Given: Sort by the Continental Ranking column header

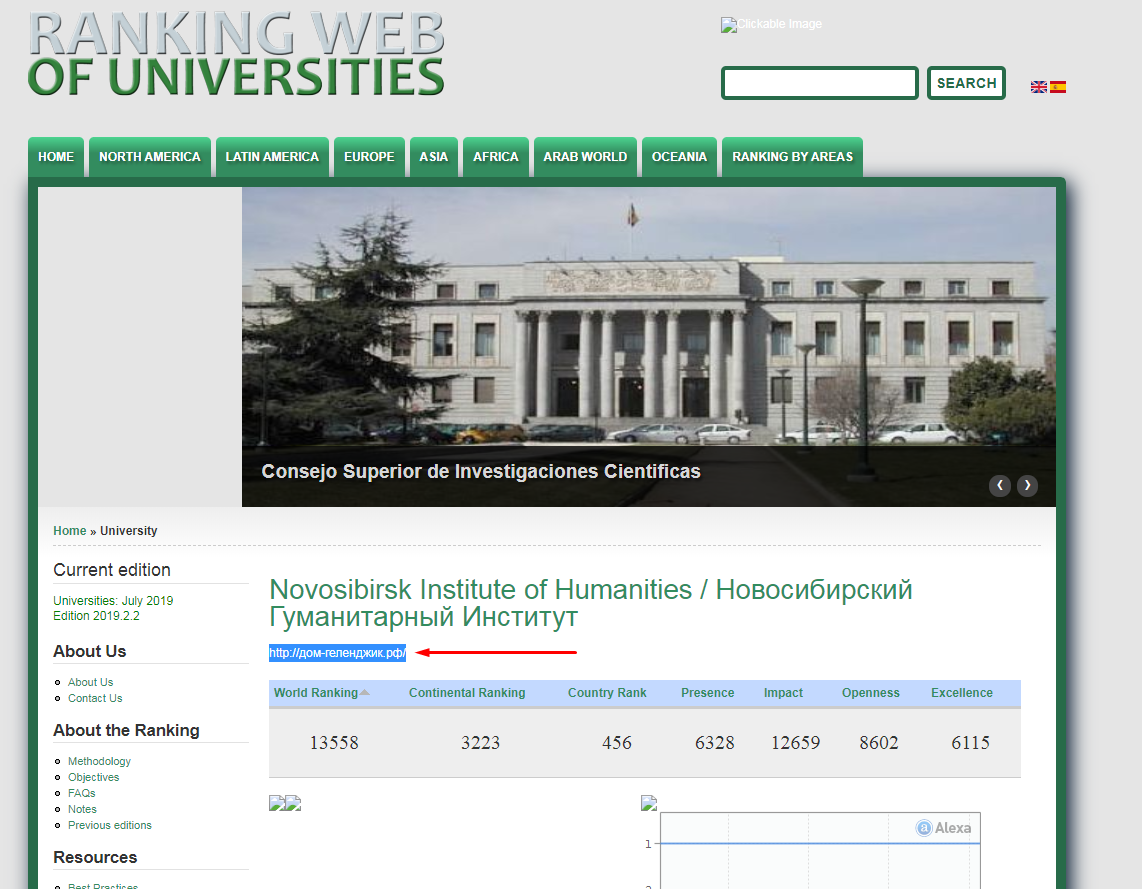Looking at the screenshot, I should point(467,692).
